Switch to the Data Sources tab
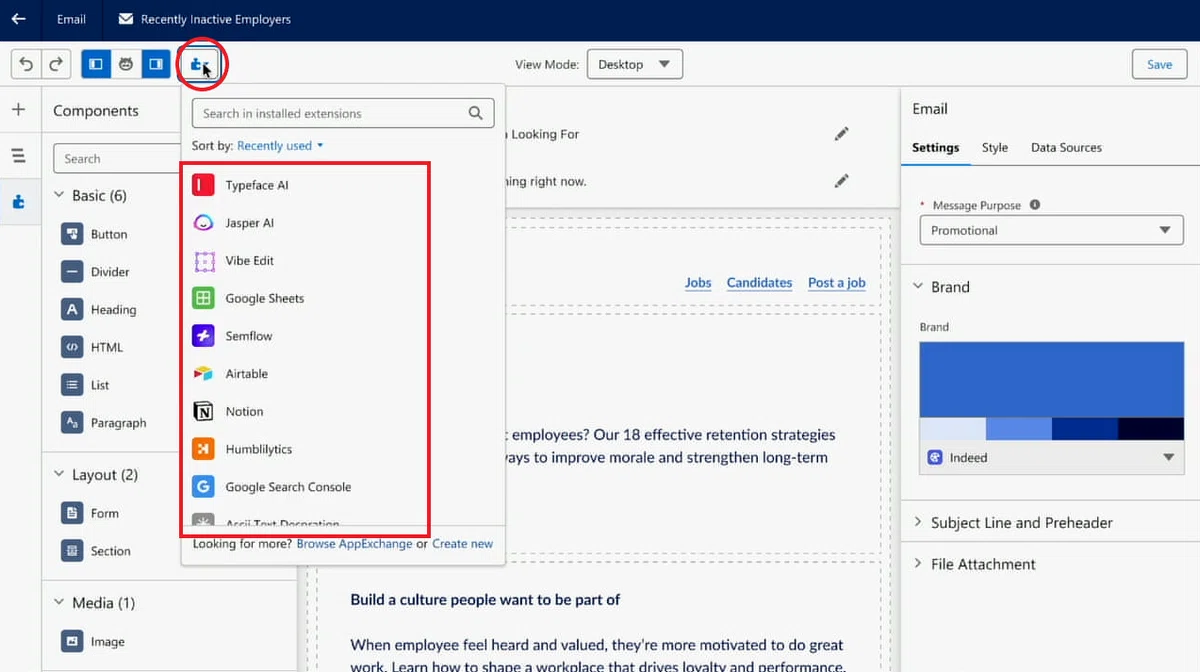Screen dimensions: 1200x672 1066,148
